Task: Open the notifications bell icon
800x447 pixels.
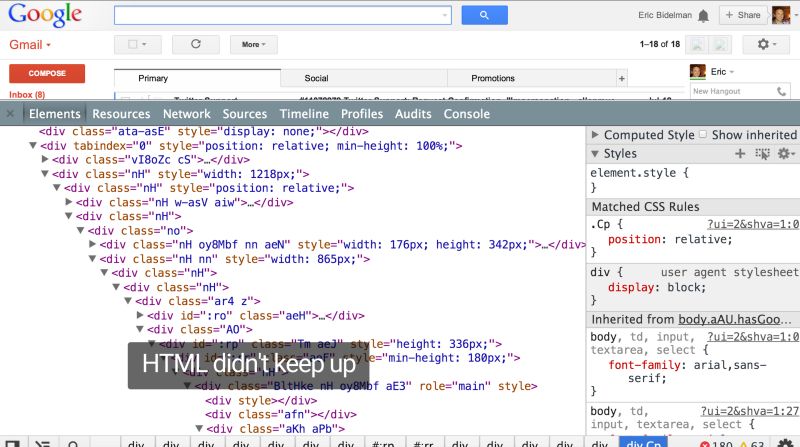Action: point(704,16)
